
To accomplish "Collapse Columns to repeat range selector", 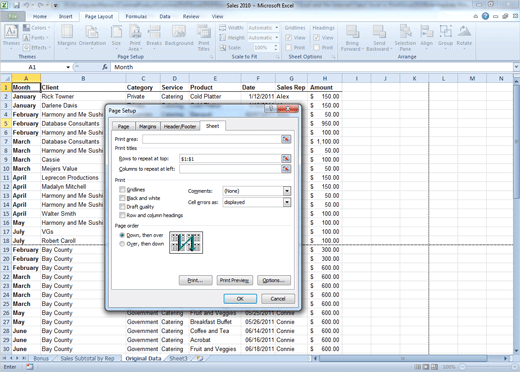I will click(286, 169).
